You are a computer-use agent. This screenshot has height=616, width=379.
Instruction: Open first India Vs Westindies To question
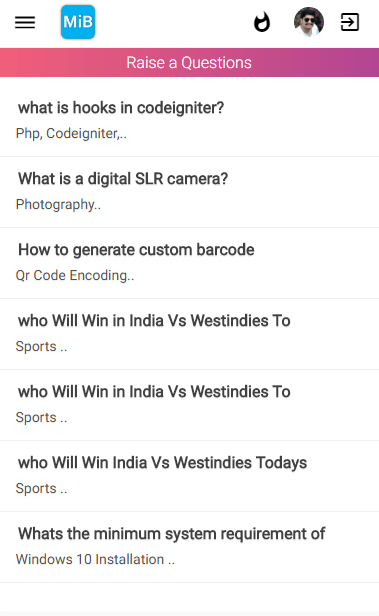(154, 321)
